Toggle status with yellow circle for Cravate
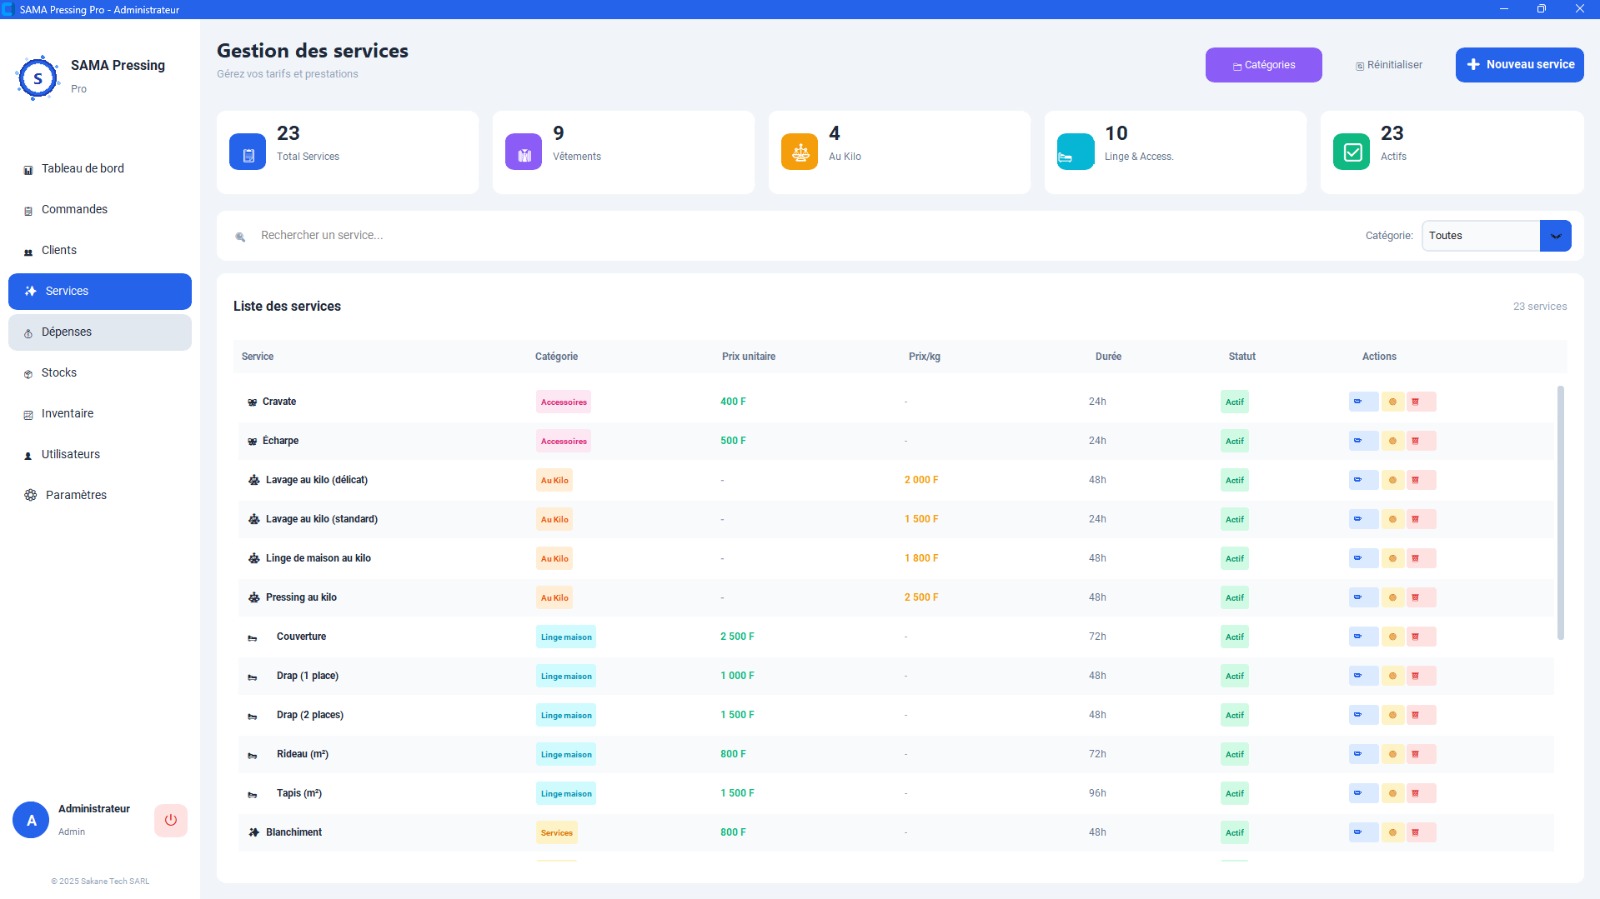1600x899 pixels. [x=1393, y=402]
